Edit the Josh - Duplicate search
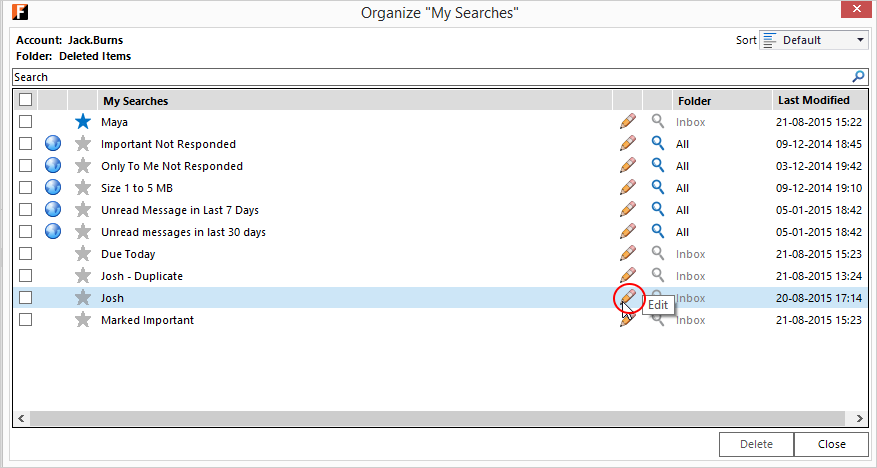This screenshot has width=877, height=468. 627,276
